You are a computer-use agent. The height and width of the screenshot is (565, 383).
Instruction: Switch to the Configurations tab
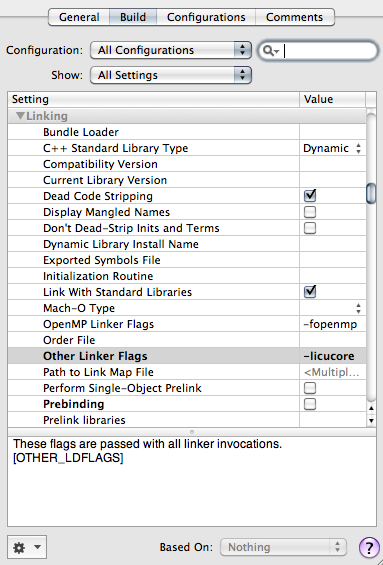pos(206,17)
